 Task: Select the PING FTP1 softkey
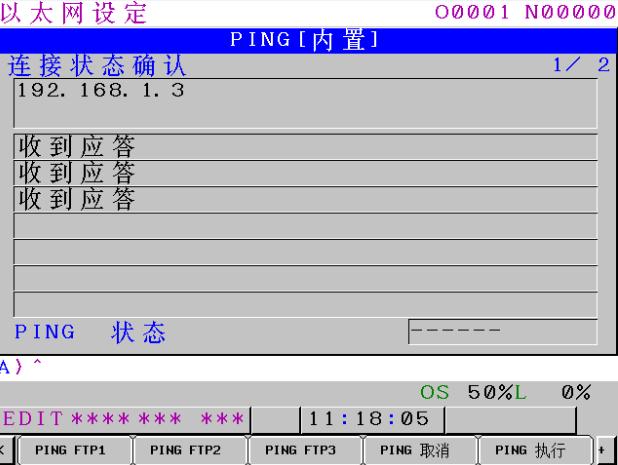click(x=74, y=450)
